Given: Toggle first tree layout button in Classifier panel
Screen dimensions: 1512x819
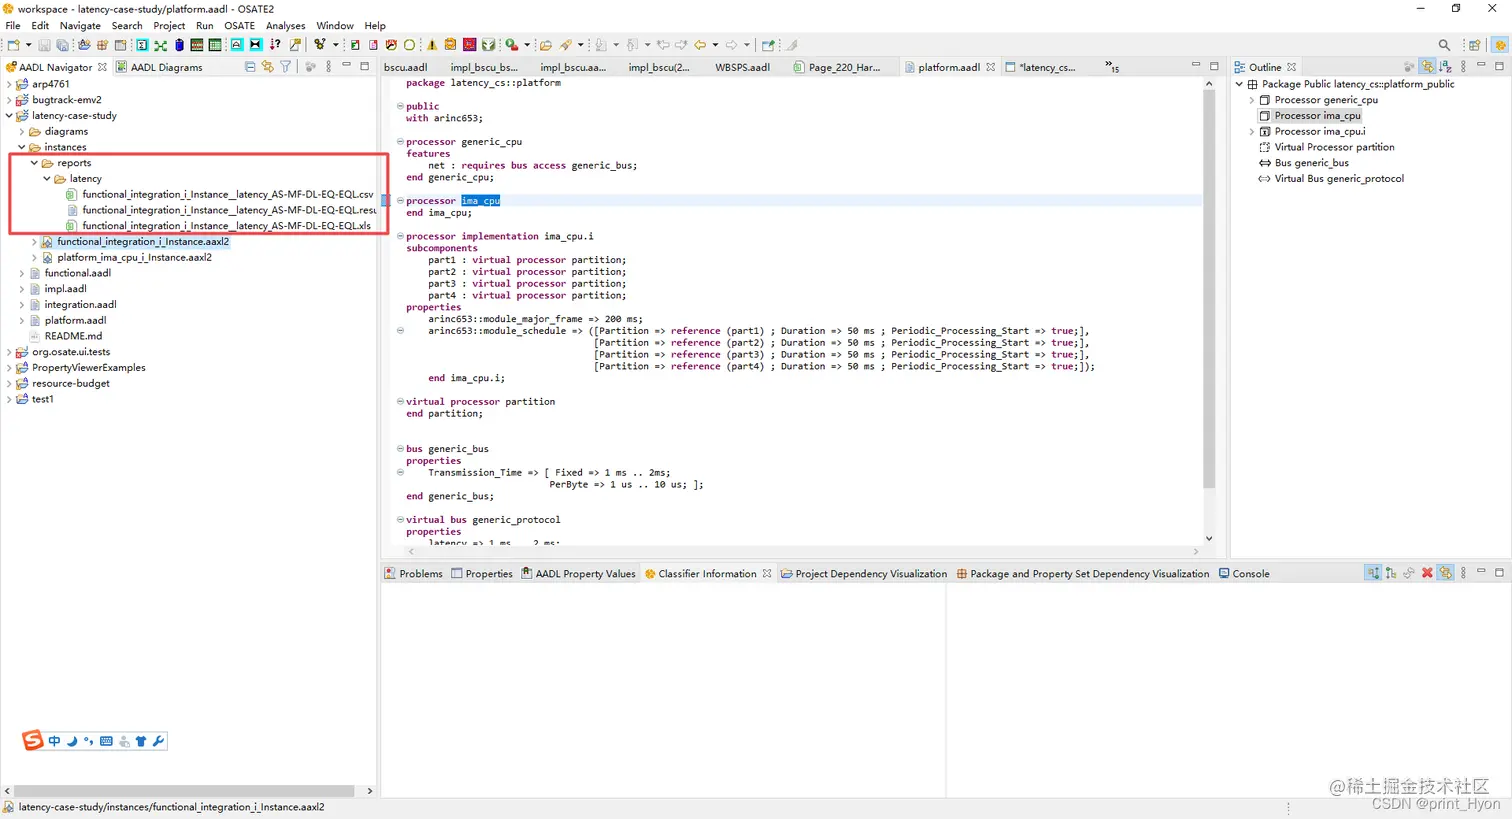Looking at the screenshot, I should [1373, 573].
